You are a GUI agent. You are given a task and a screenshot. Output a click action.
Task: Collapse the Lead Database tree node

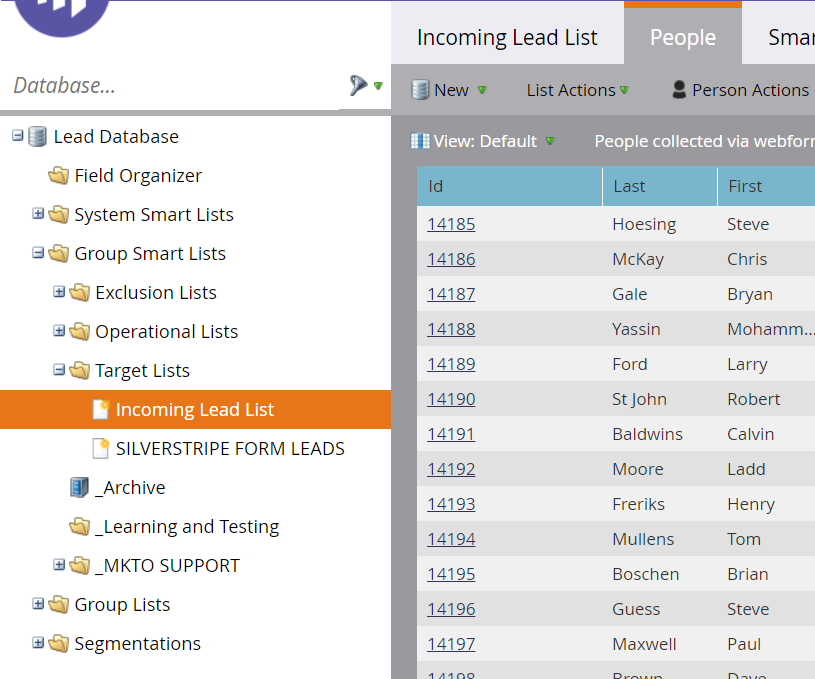pos(18,136)
